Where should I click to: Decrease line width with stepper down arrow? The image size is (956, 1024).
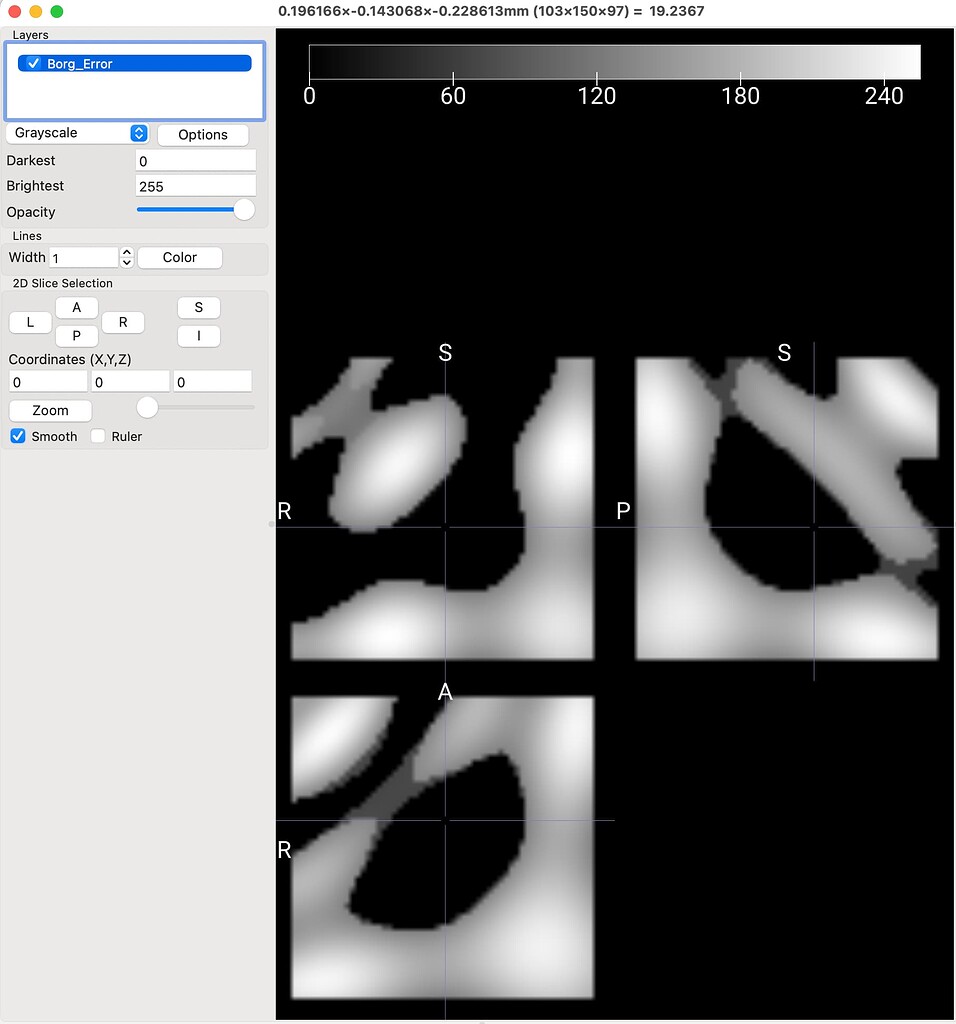[x=127, y=263]
